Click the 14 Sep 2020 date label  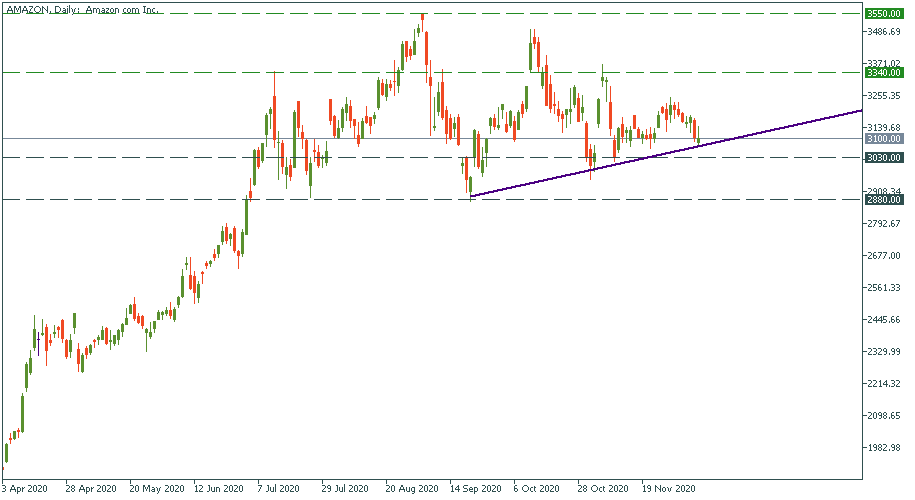[475, 490]
